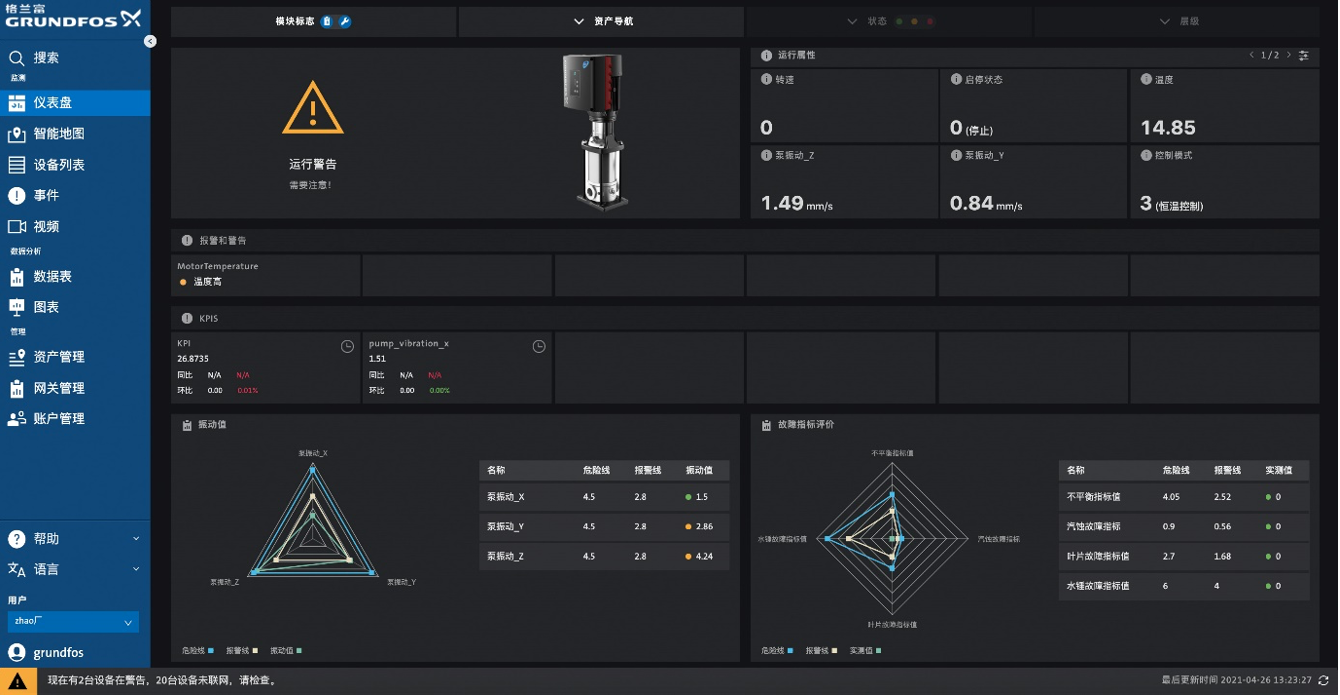The width and height of the screenshot is (1340, 700).
Task: Expand the 资产导航 asset navigation dropdown
Action: coord(602,21)
